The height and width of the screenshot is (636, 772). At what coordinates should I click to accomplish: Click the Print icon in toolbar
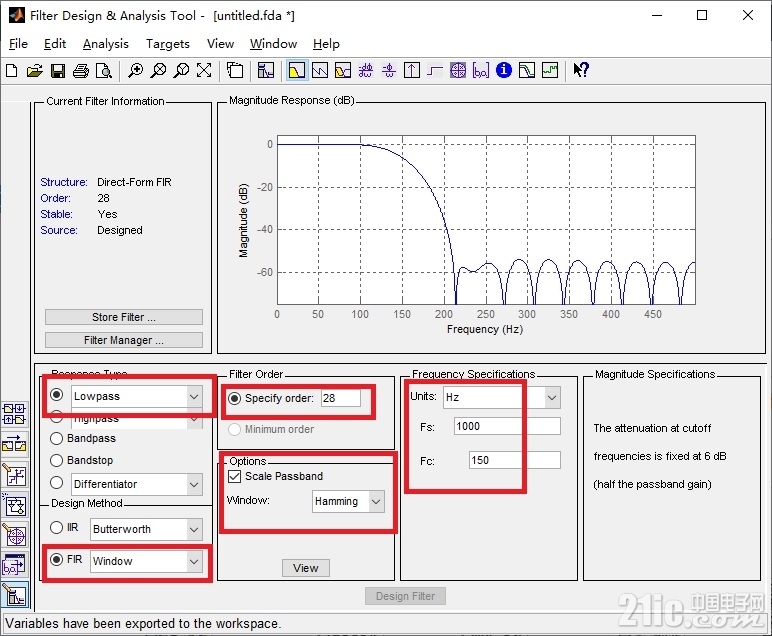click(81, 70)
